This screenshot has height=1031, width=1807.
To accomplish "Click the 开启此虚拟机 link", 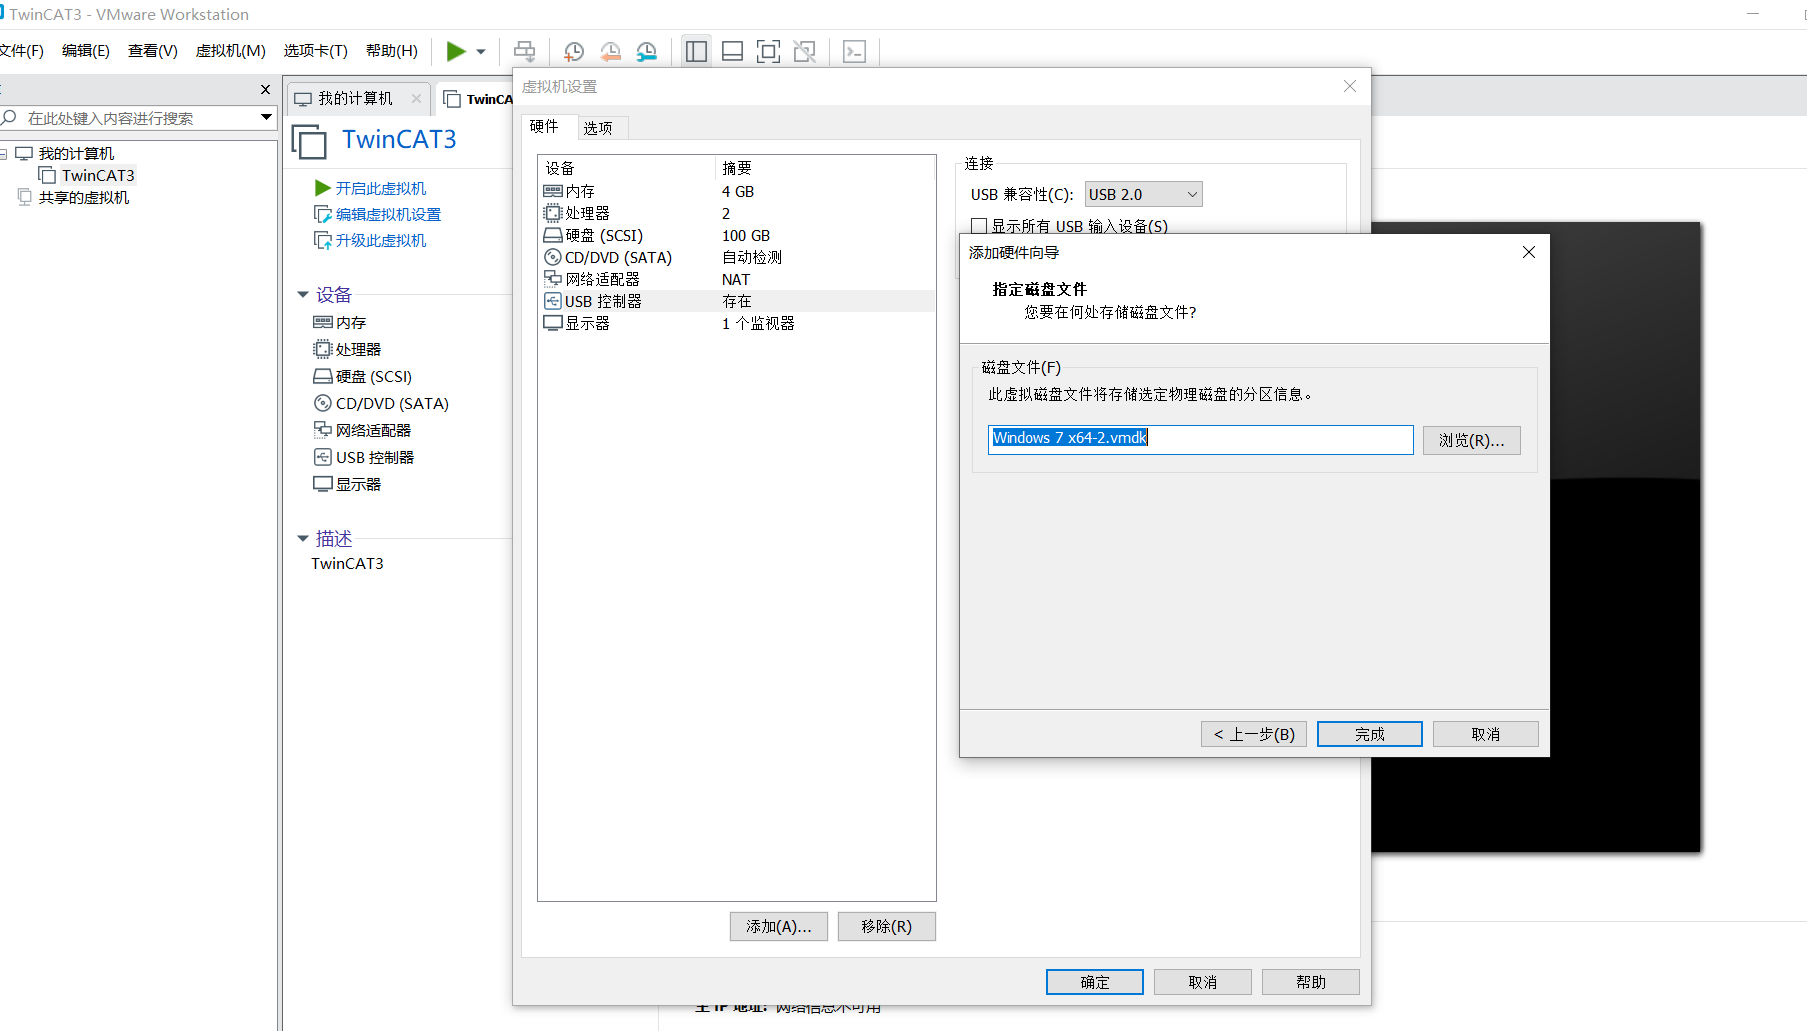I will 380,188.
